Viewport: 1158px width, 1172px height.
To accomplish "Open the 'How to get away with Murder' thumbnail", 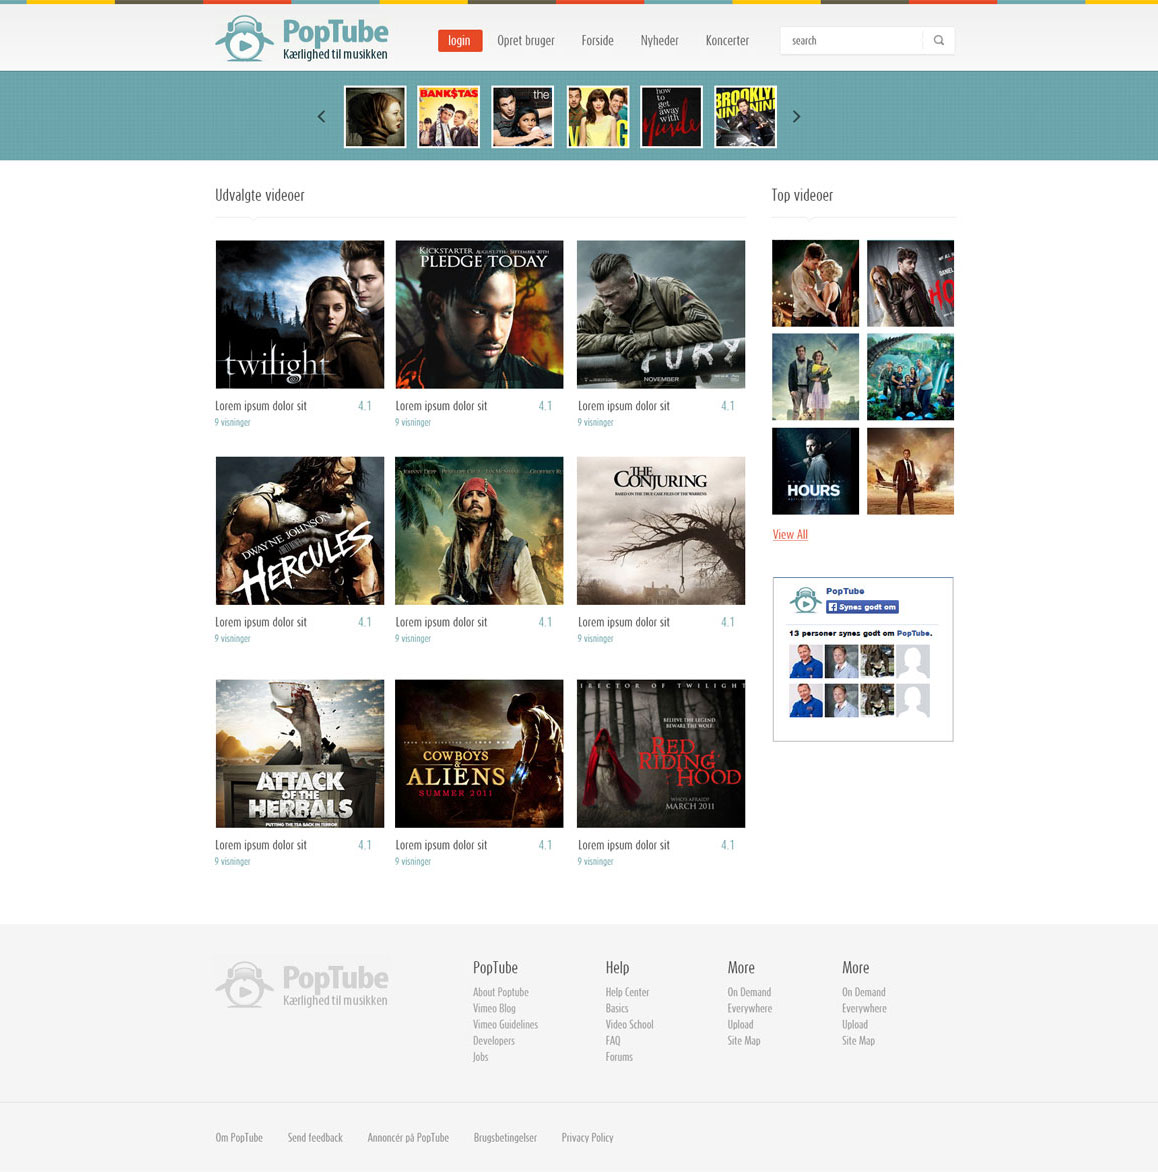I will [671, 117].
